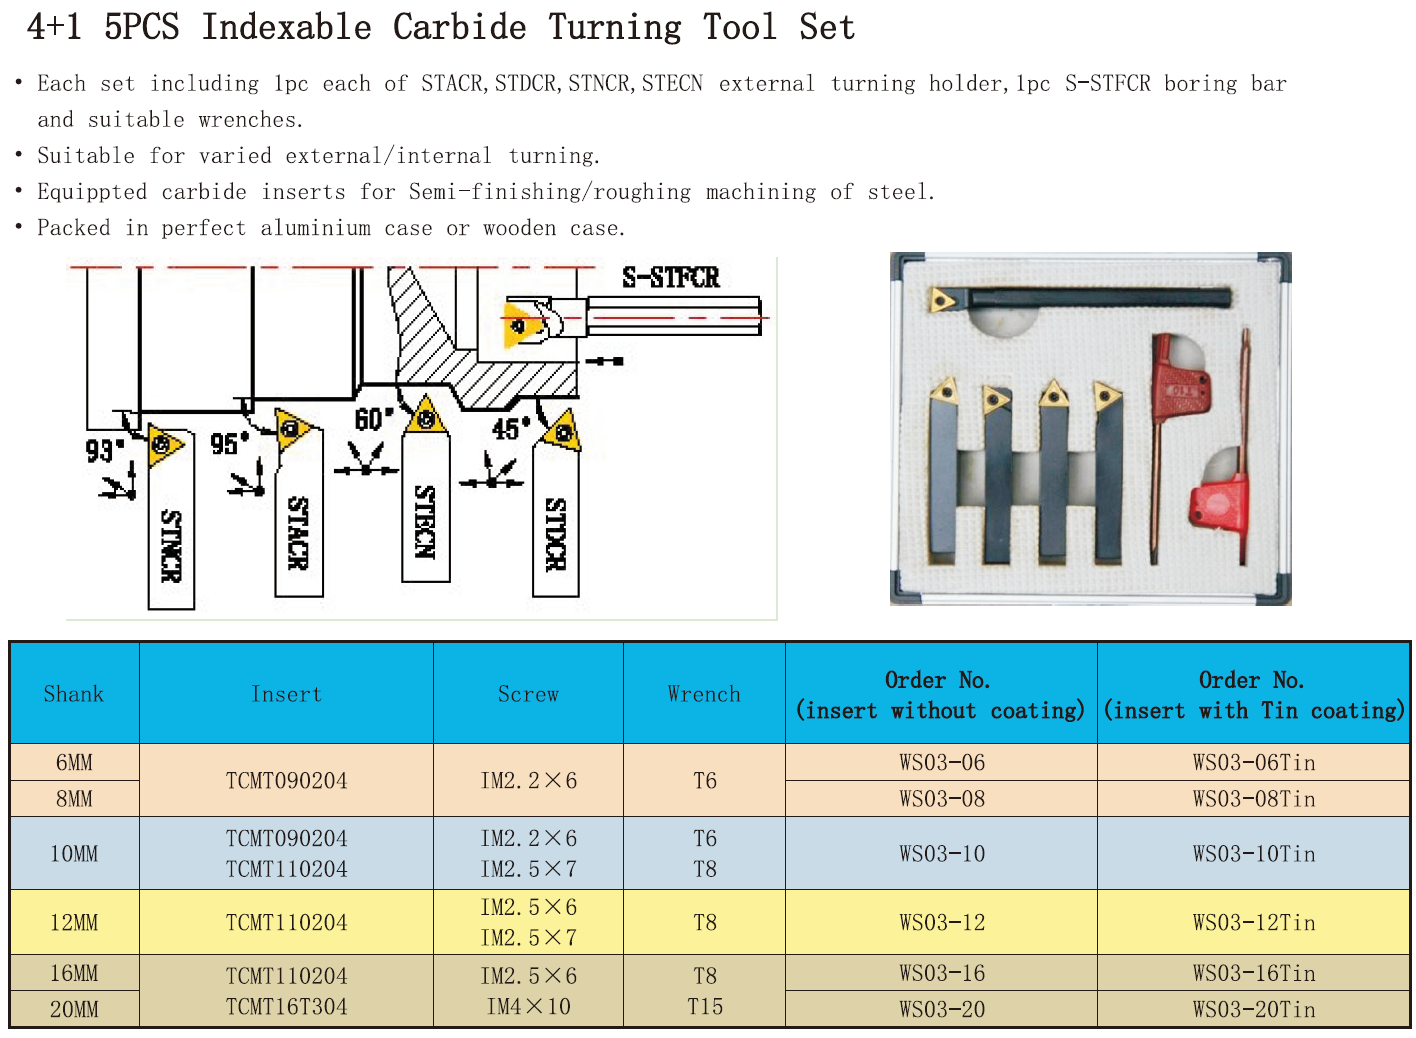Click the IM4×10 screw entry
This screenshot has width=1416, height=1038.
click(x=529, y=1007)
